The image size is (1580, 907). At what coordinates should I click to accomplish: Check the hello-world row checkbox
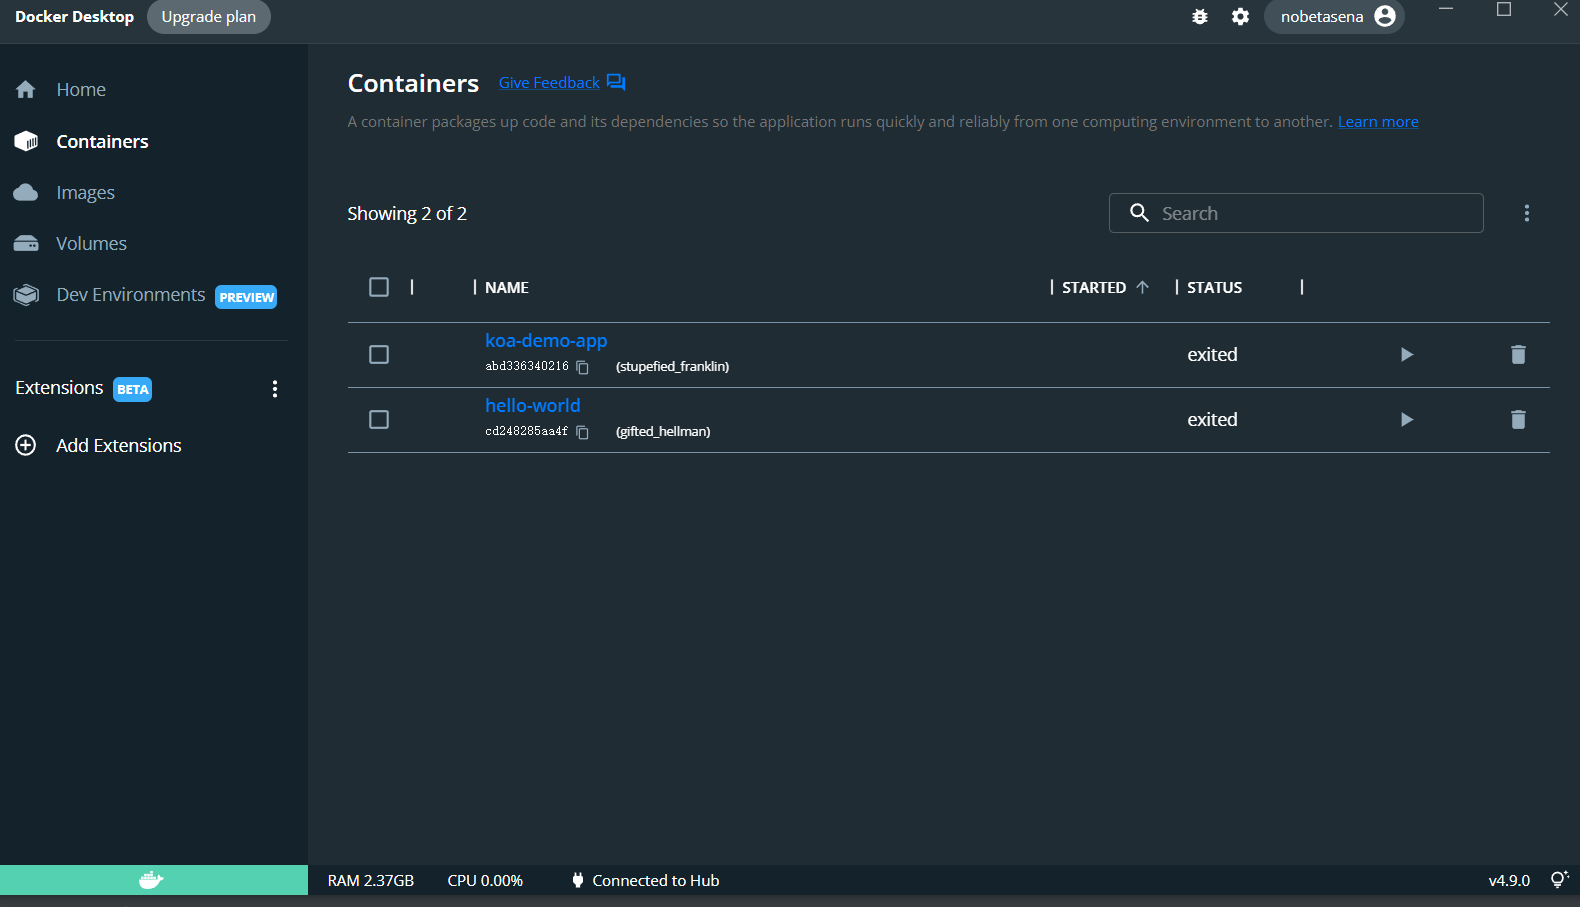point(379,420)
